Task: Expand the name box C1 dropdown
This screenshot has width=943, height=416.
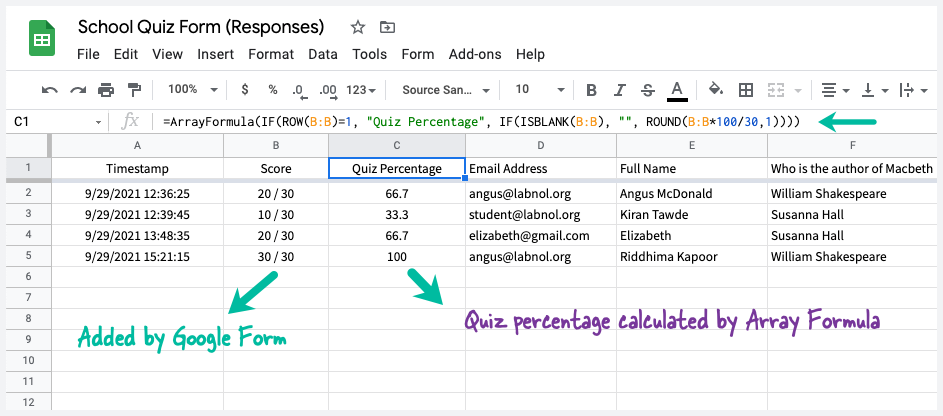Action: (x=98, y=123)
